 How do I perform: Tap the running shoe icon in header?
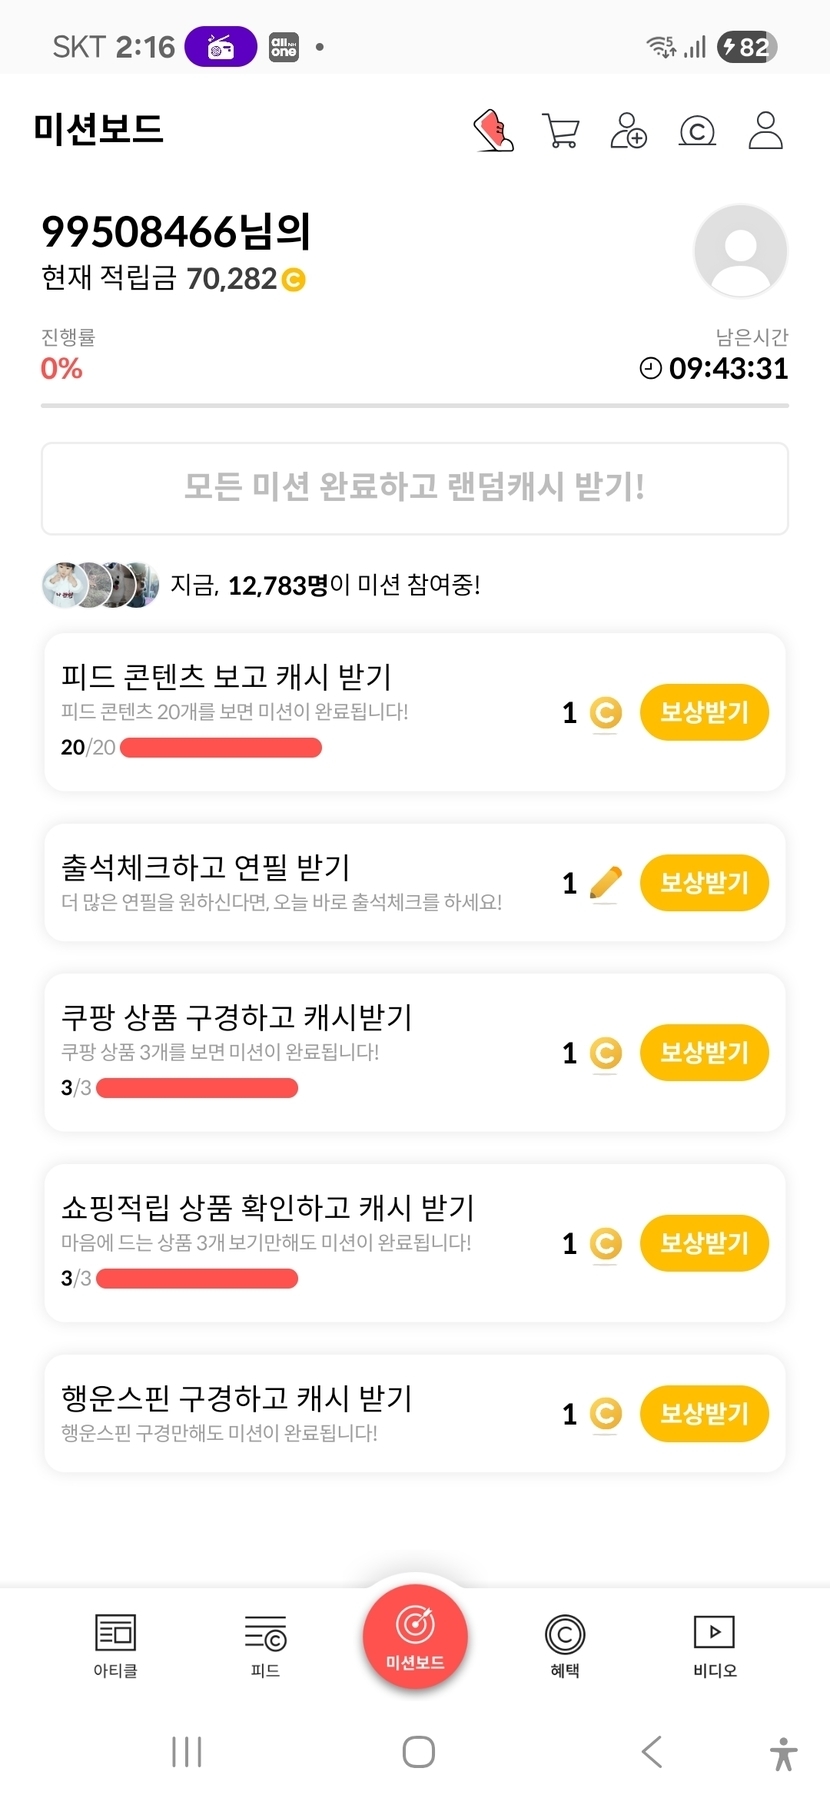pos(493,131)
